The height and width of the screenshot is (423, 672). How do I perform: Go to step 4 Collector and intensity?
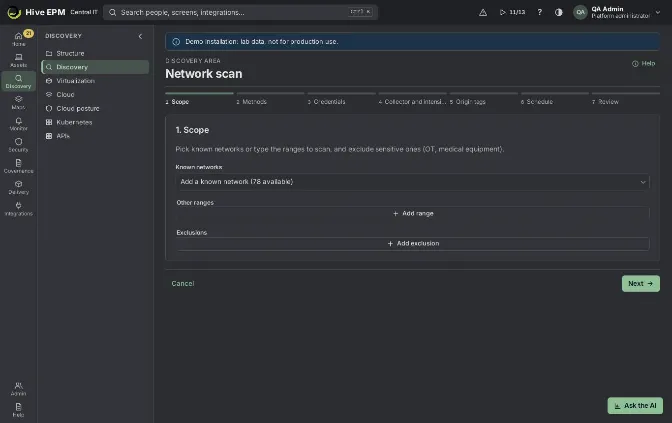(x=412, y=99)
